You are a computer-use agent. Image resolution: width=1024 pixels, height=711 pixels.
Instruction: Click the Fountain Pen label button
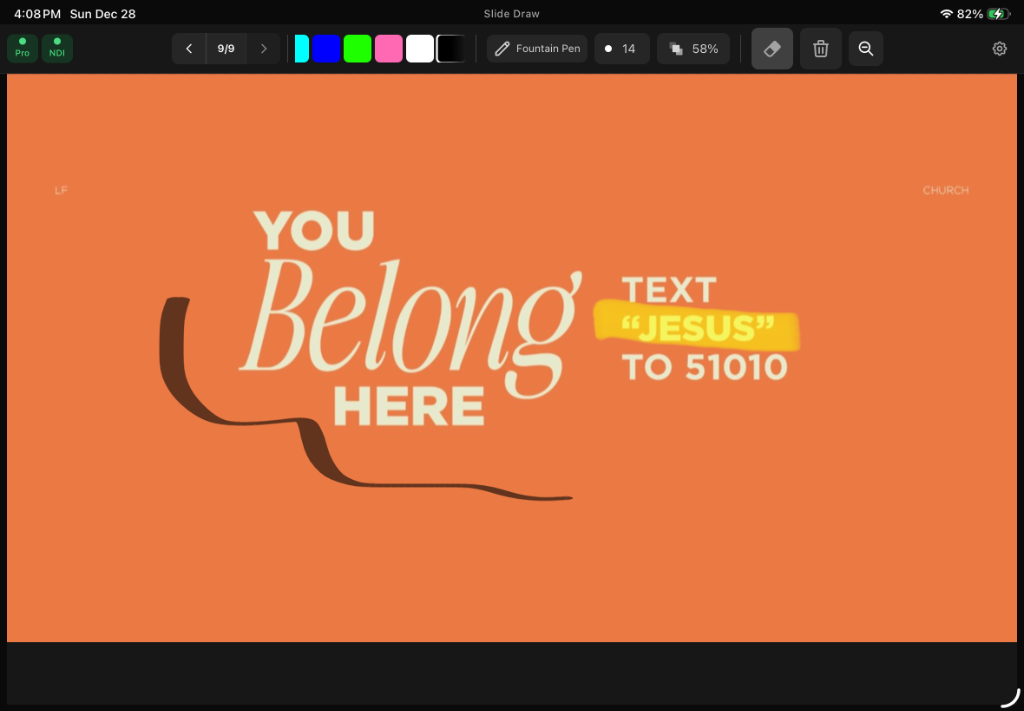536,48
